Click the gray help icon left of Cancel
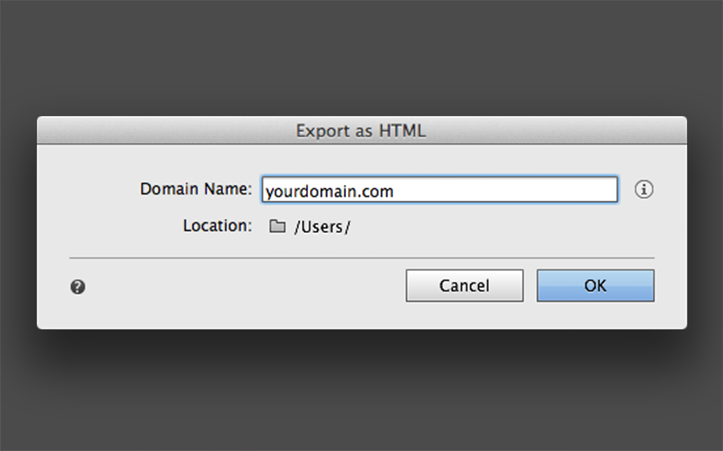The width and height of the screenshot is (723, 451). 78,287
